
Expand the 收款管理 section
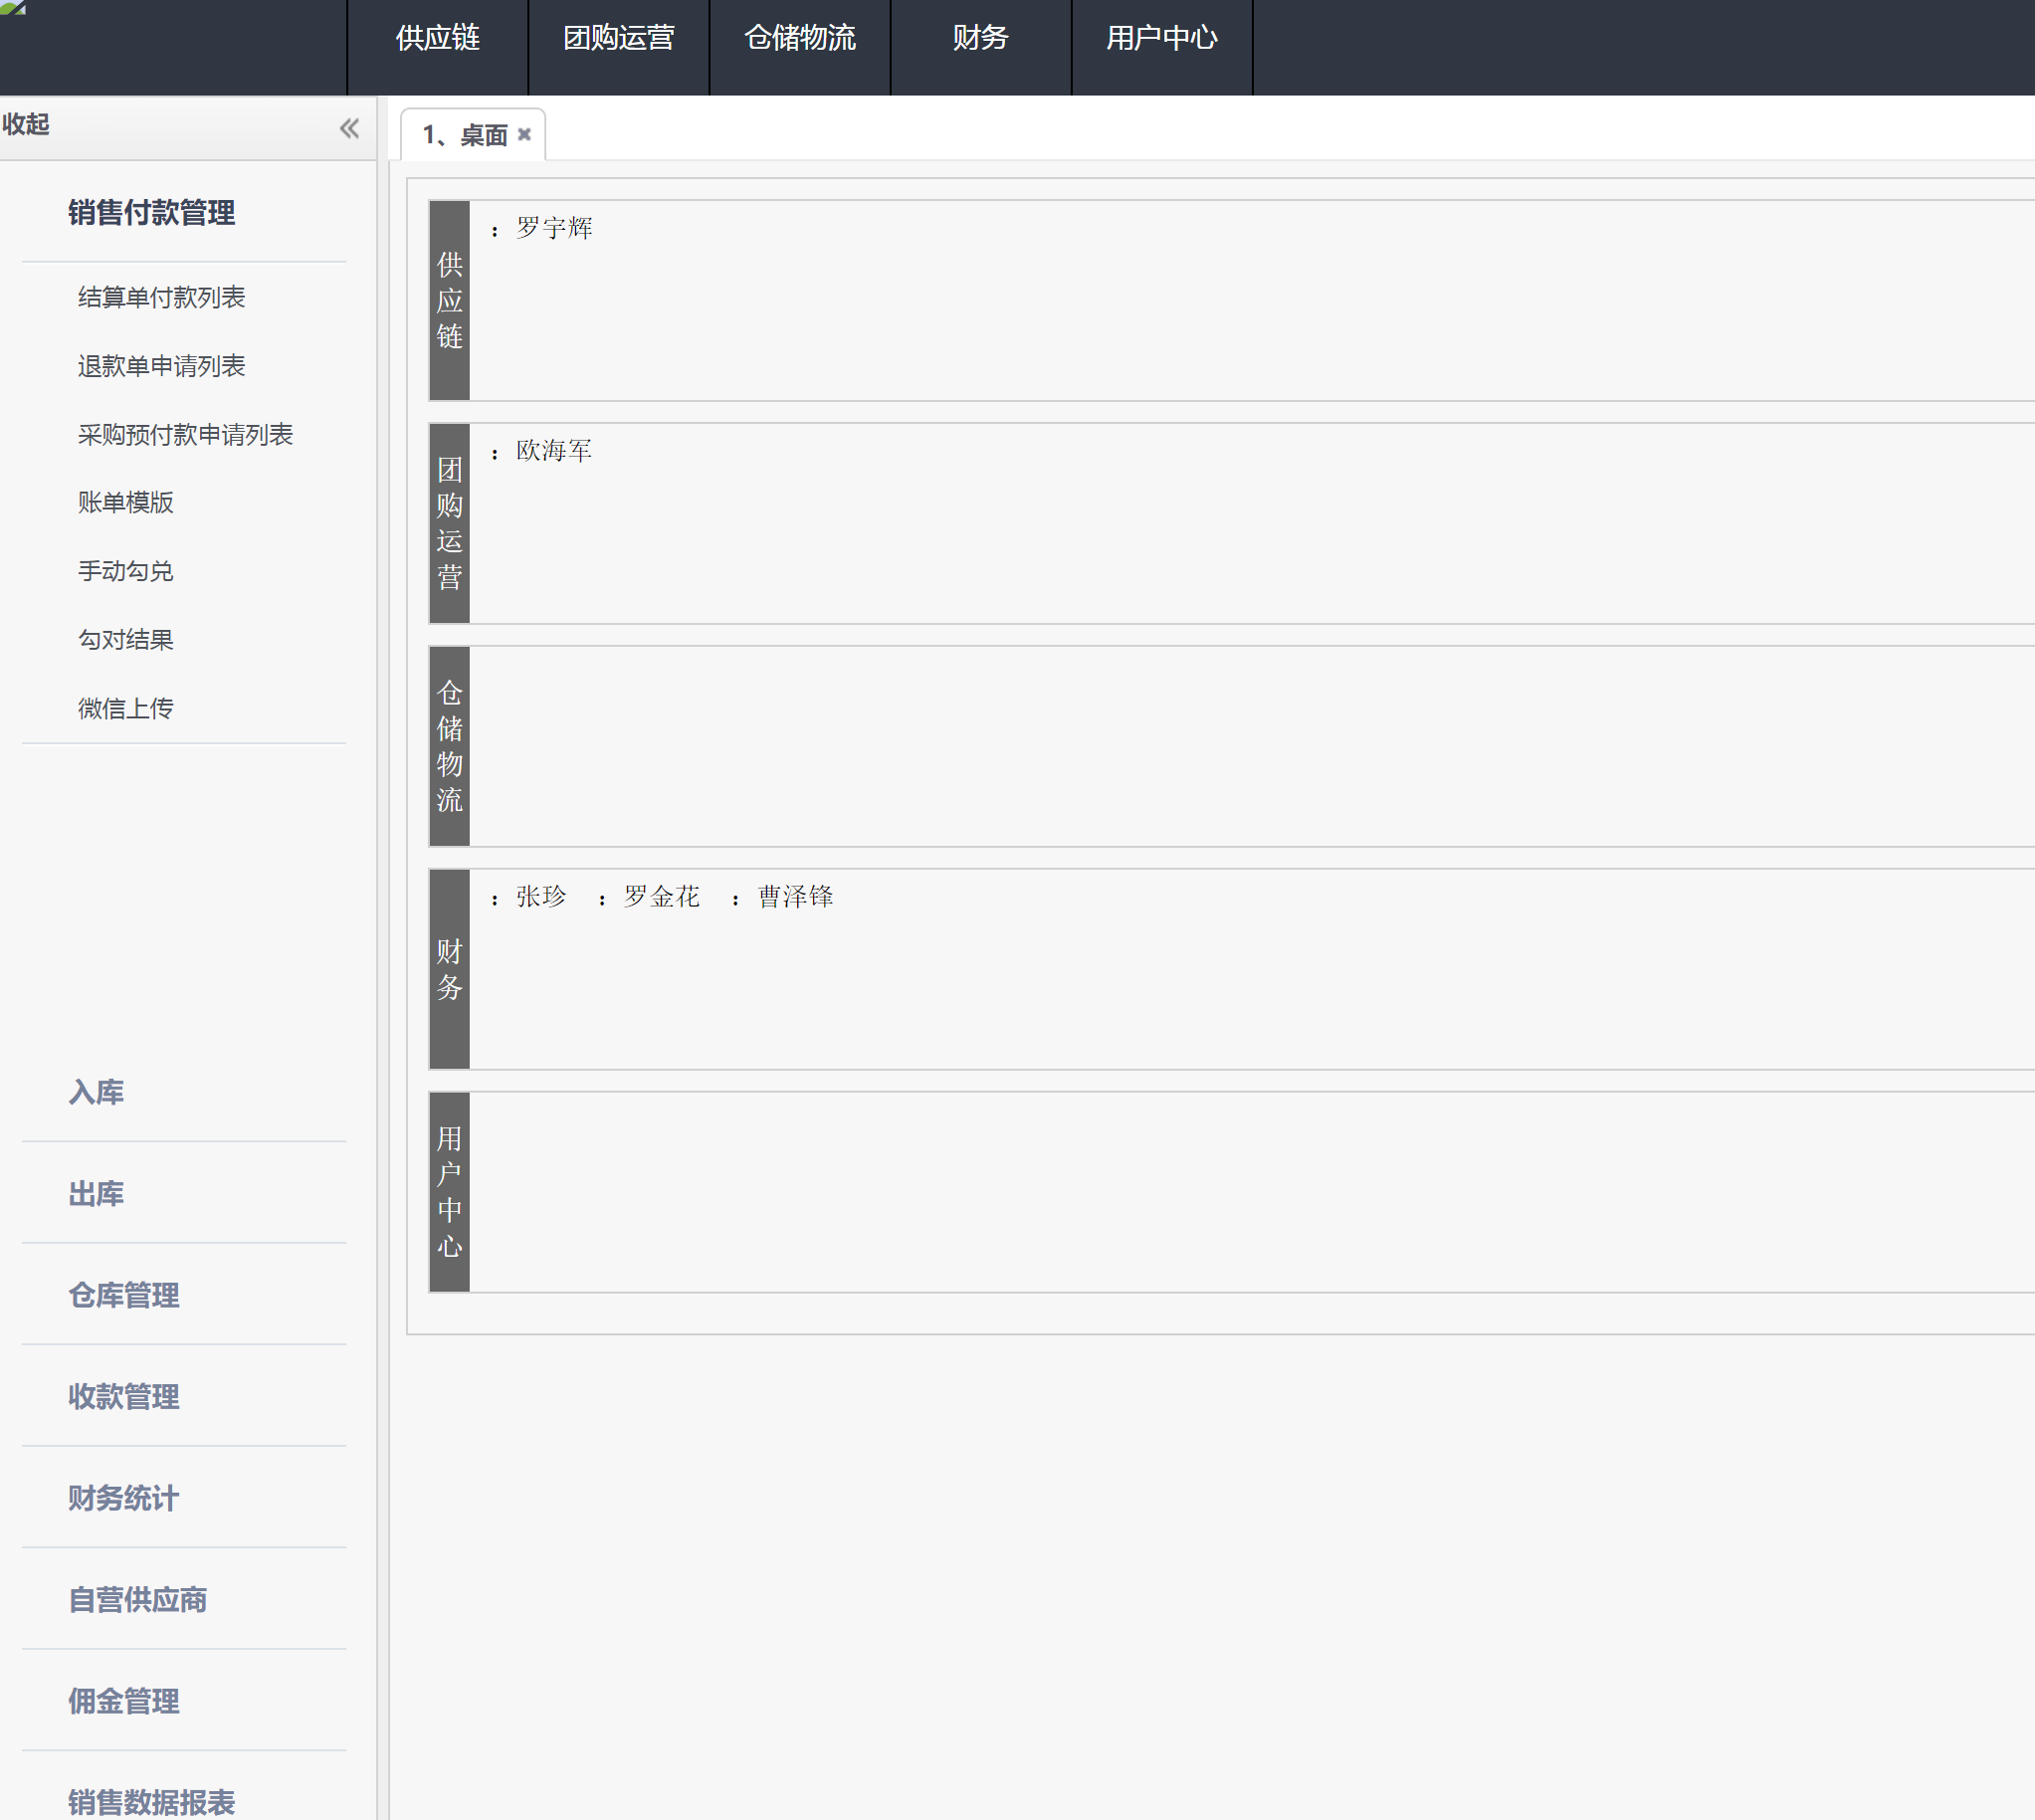tap(124, 1396)
